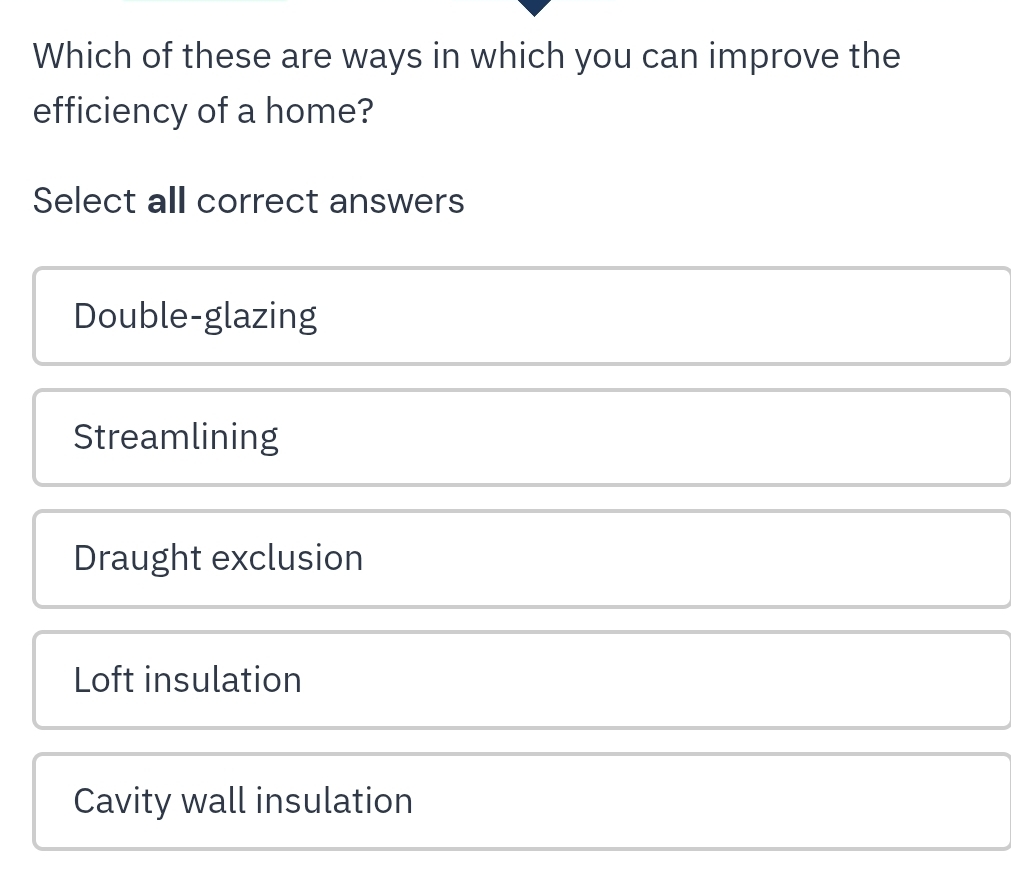Viewport: 1011px width, 870px height.
Task: Click the 'Select all correct answers' instruction
Action: pyautogui.click(x=248, y=201)
